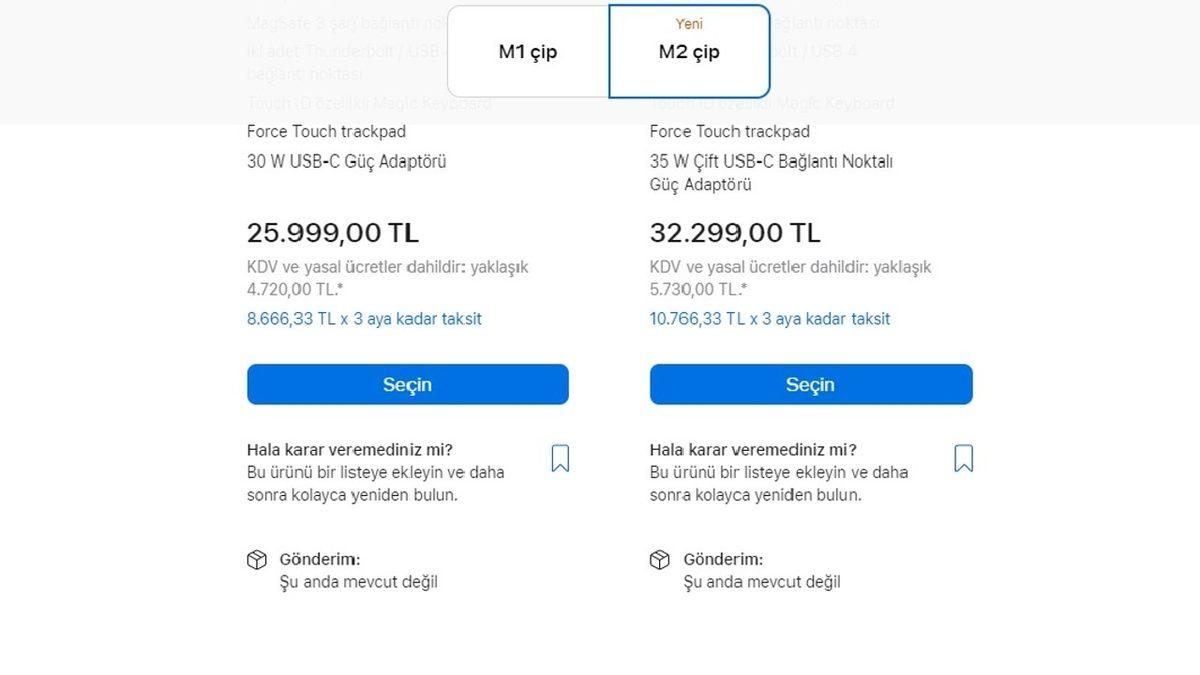Click the chip selector card containing M1 çip
This screenshot has height=675, width=1200.
(528, 50)
